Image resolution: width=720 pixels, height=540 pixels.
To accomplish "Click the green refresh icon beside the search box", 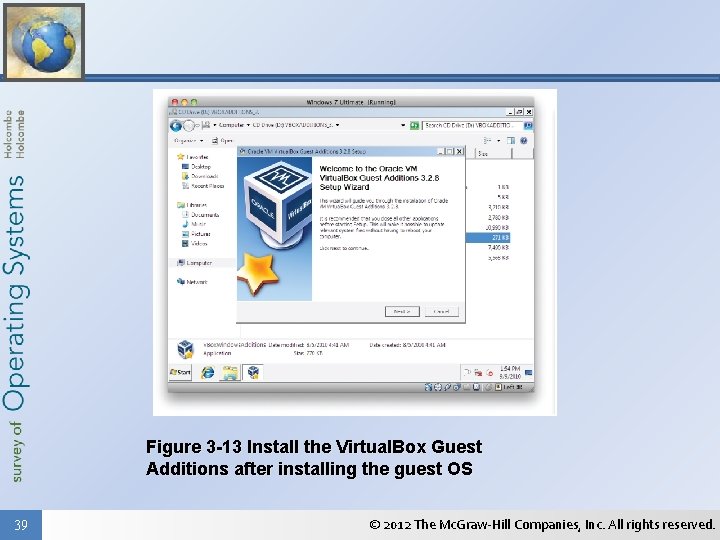I will click(x=414, y=125).
